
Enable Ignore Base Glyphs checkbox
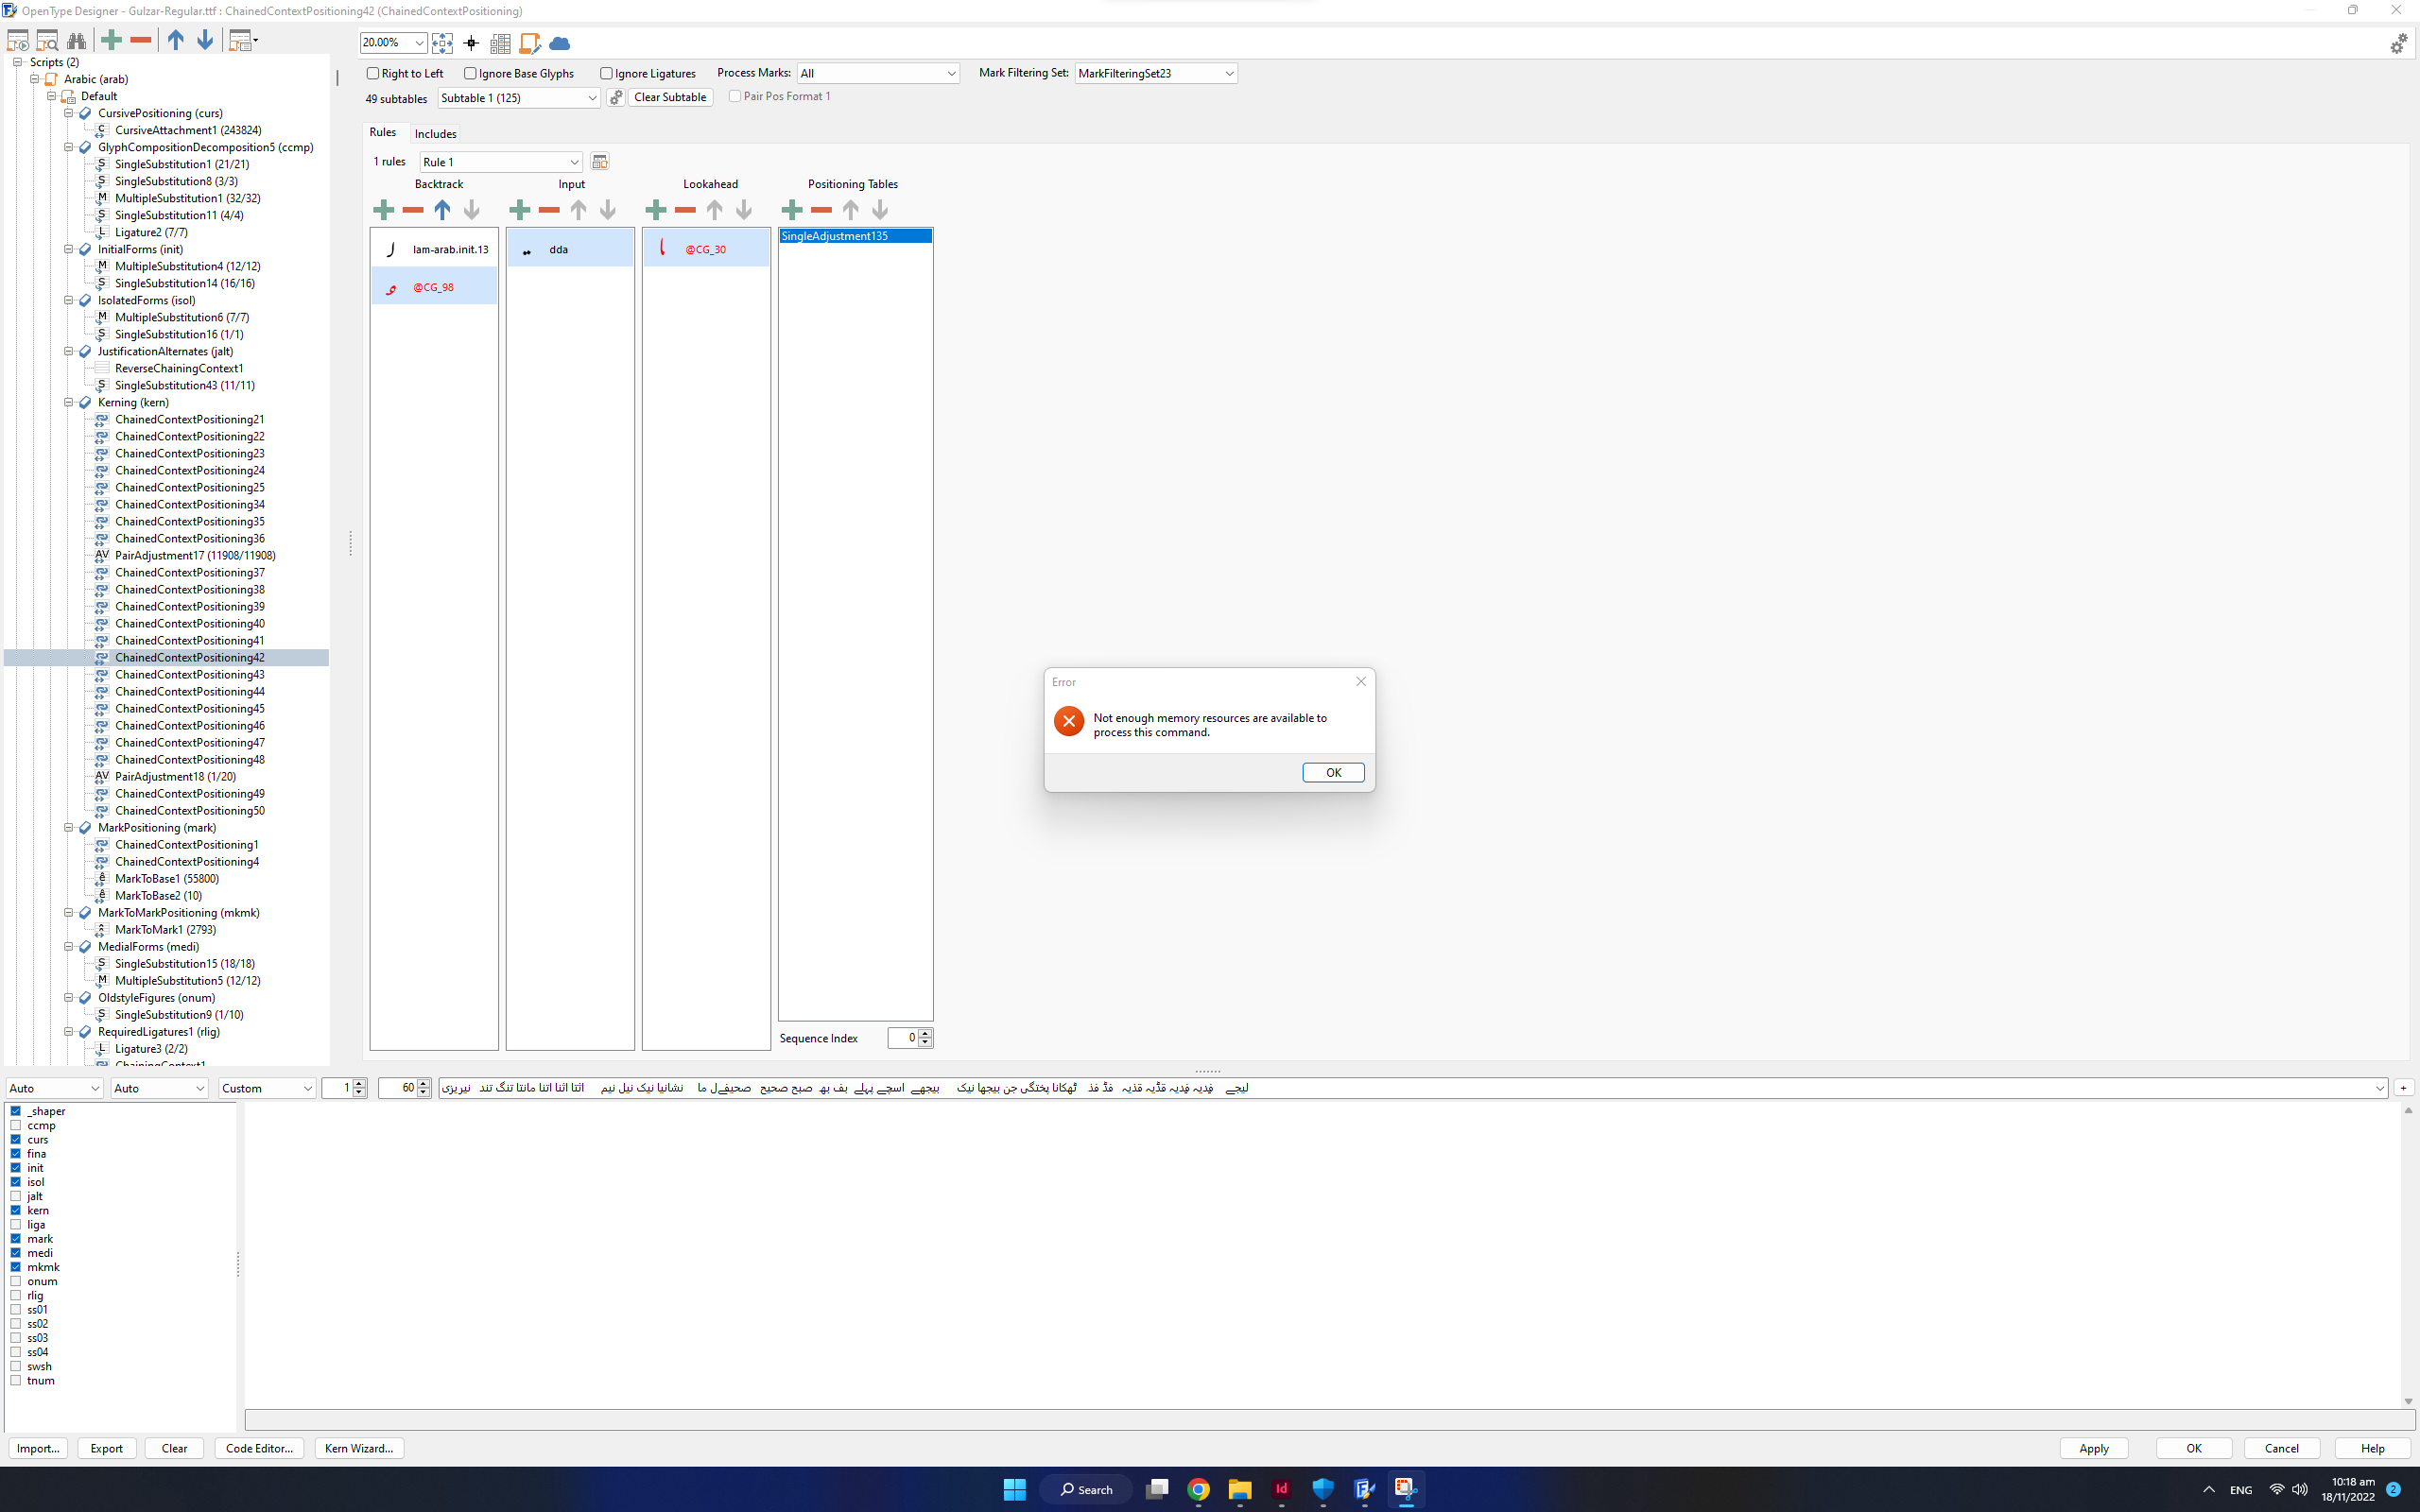coord(470,73)
